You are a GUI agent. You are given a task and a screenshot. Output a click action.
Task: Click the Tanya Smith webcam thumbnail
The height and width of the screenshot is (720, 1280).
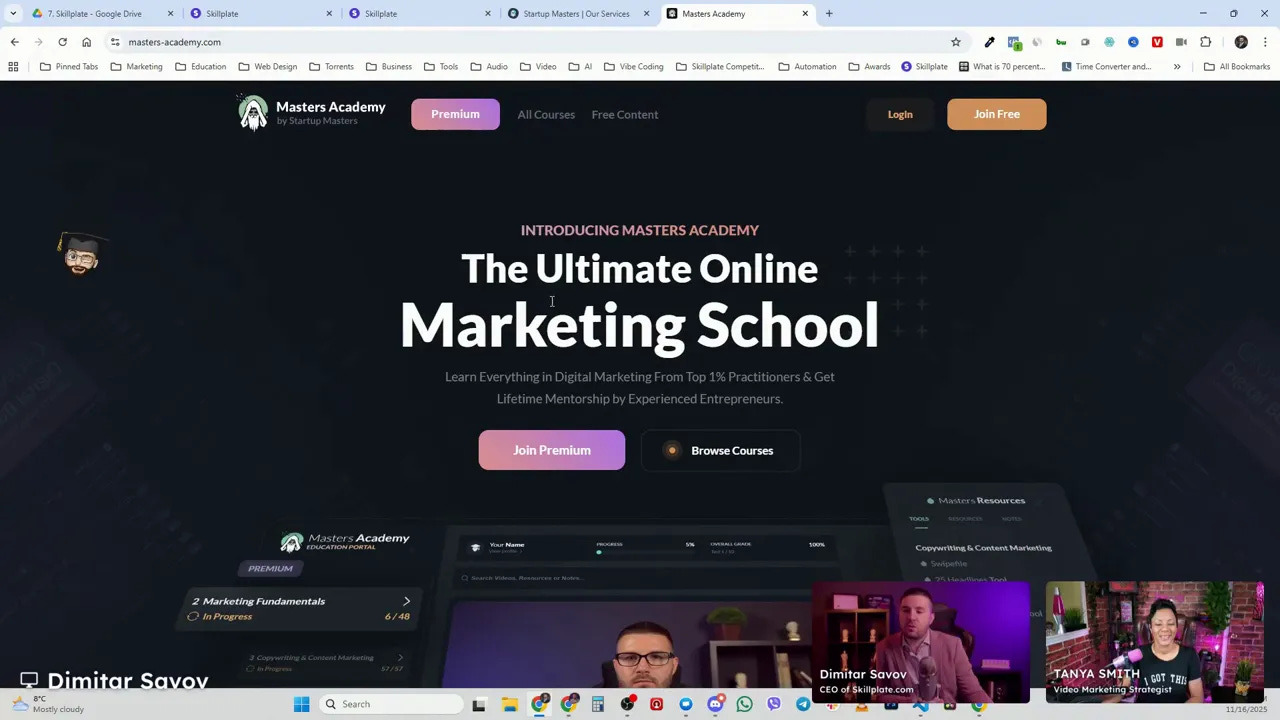(1155, 642)
